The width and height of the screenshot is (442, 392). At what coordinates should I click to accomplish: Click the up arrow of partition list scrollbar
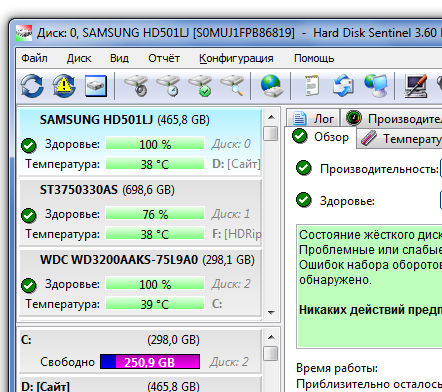(271, 337)
